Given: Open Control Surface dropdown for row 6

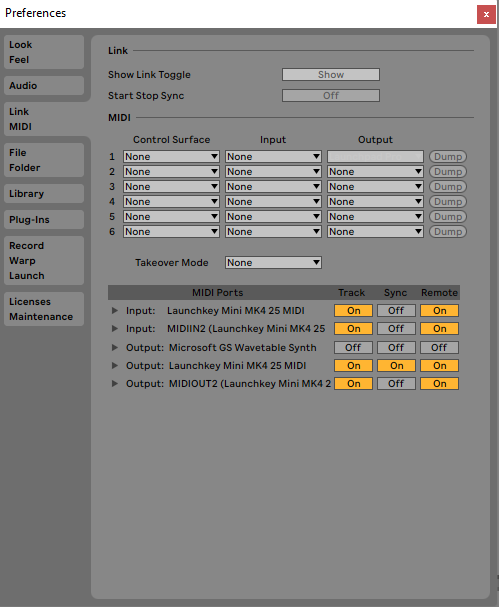Looking at the screenshot, I should click(x=171, y=231).
